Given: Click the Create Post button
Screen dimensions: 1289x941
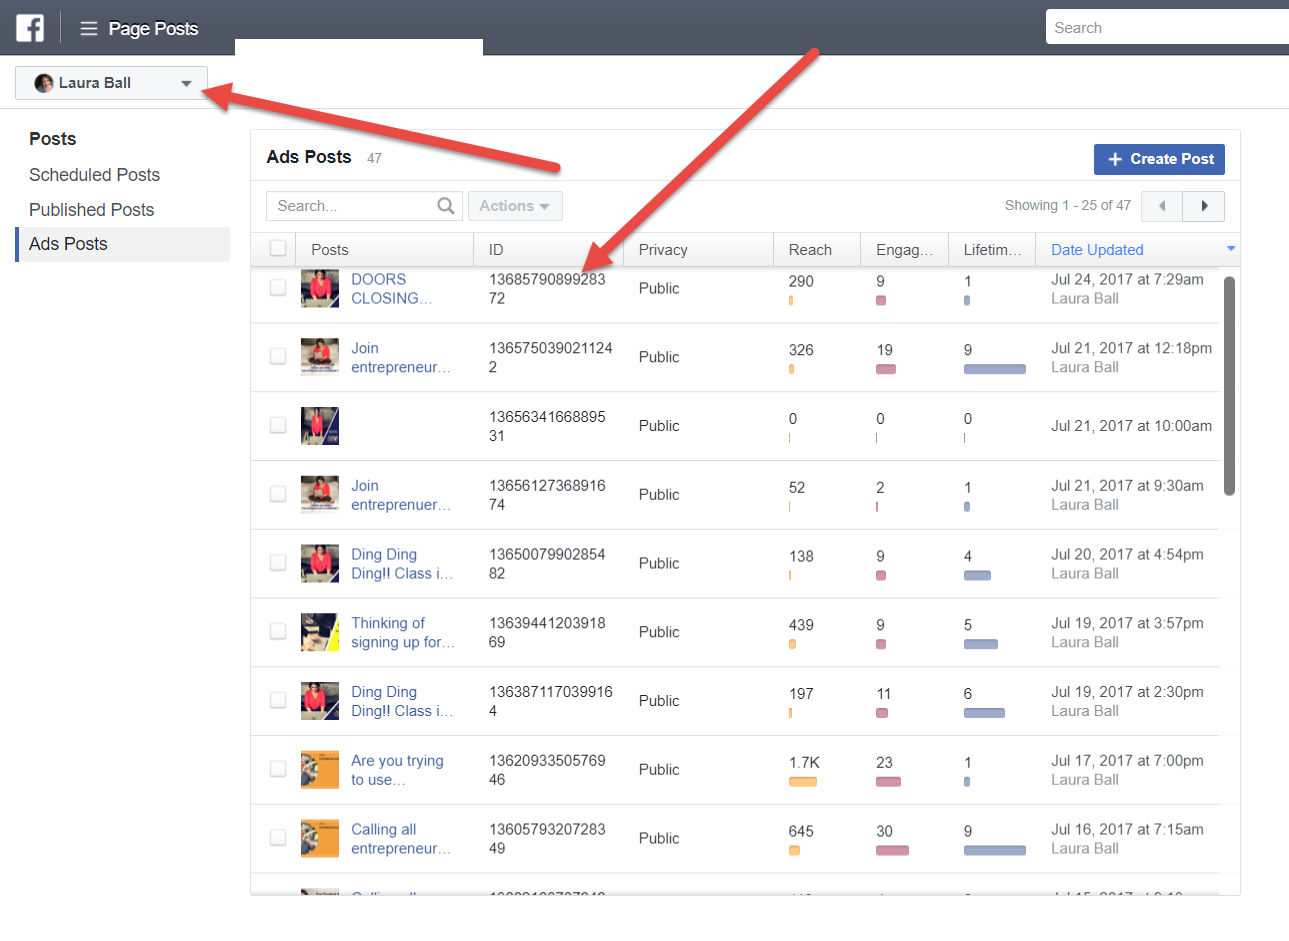Looking at the screenshot, I should coord(1159,159).
